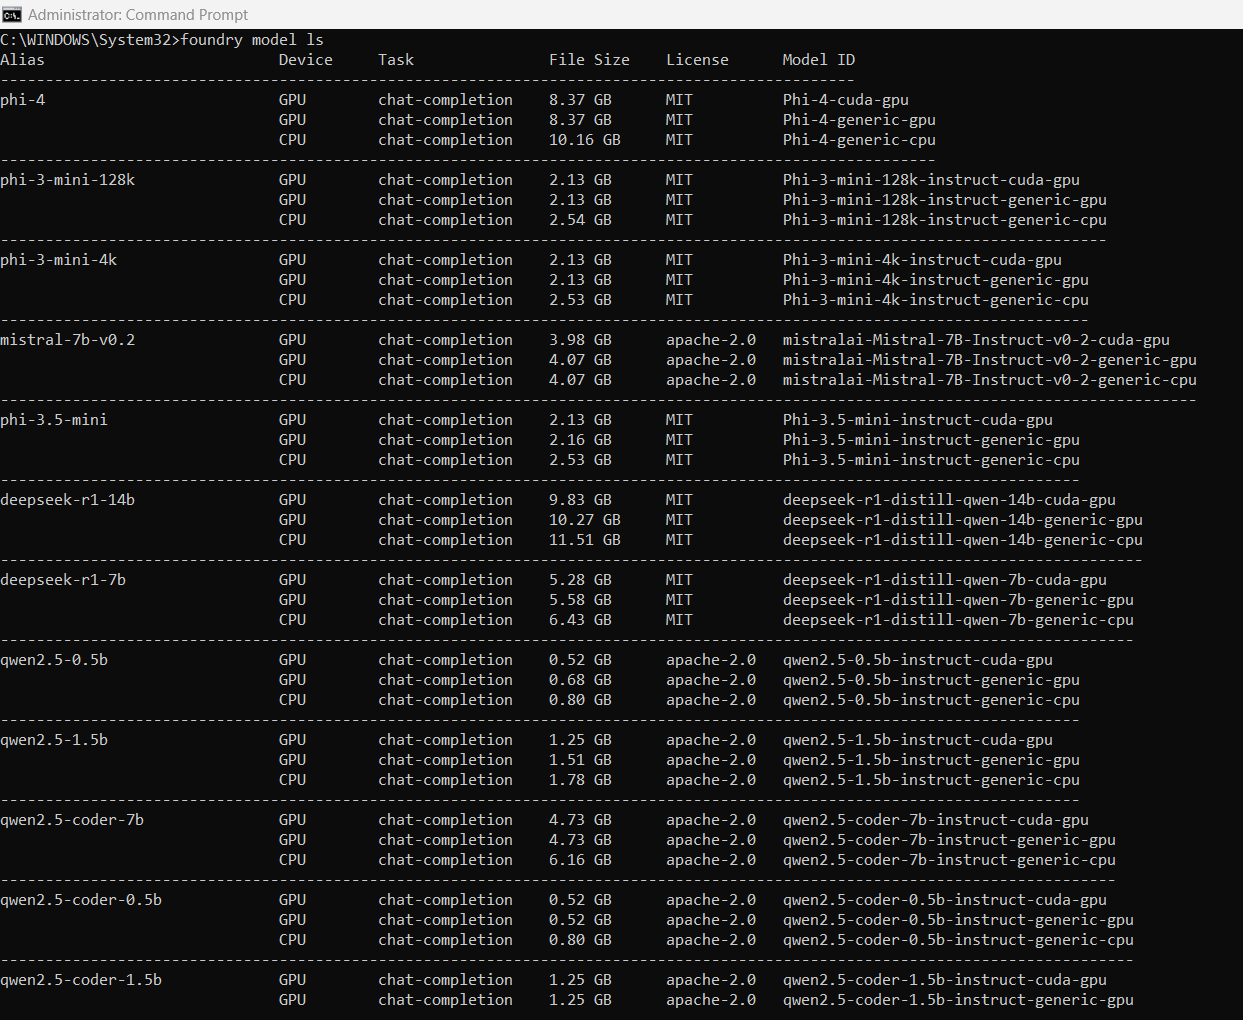The height and width of the screenshot is (1020, 1243).
Task: Click the 'Administrator: Command Prompt' window title
Action: (138, 15)
